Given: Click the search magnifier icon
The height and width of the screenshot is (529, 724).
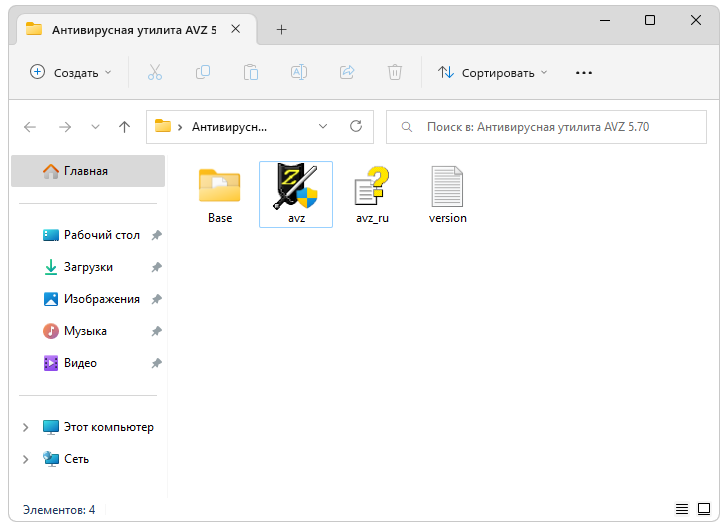Looking at the screenshot, I should click(x=406, y=127).
